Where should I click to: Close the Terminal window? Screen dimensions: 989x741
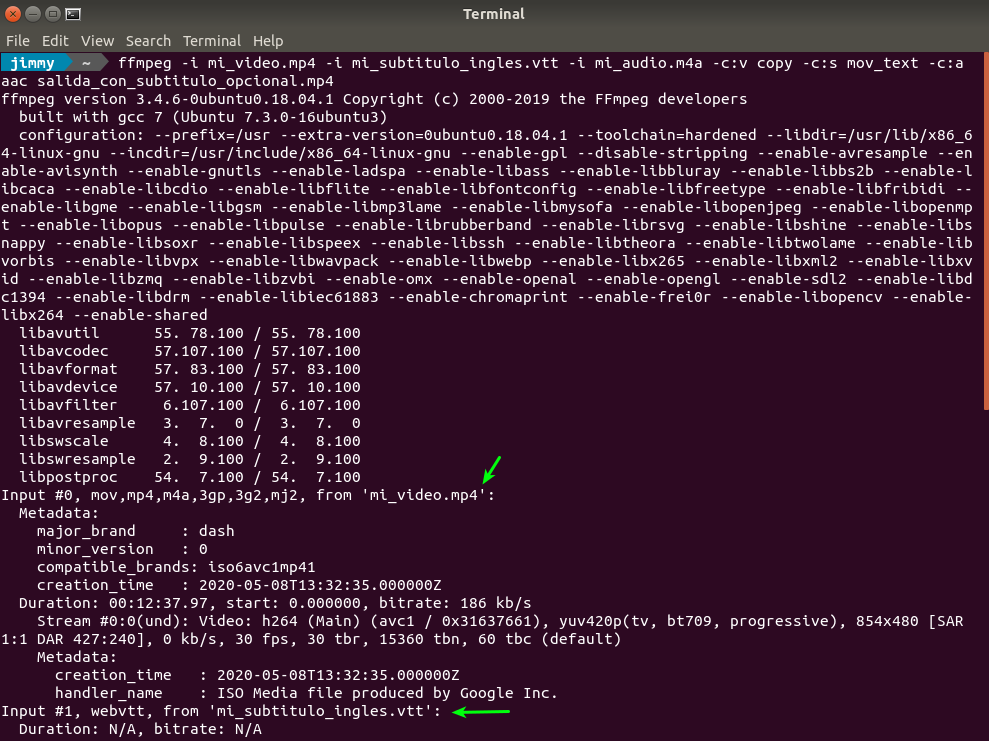coord(14,14)
